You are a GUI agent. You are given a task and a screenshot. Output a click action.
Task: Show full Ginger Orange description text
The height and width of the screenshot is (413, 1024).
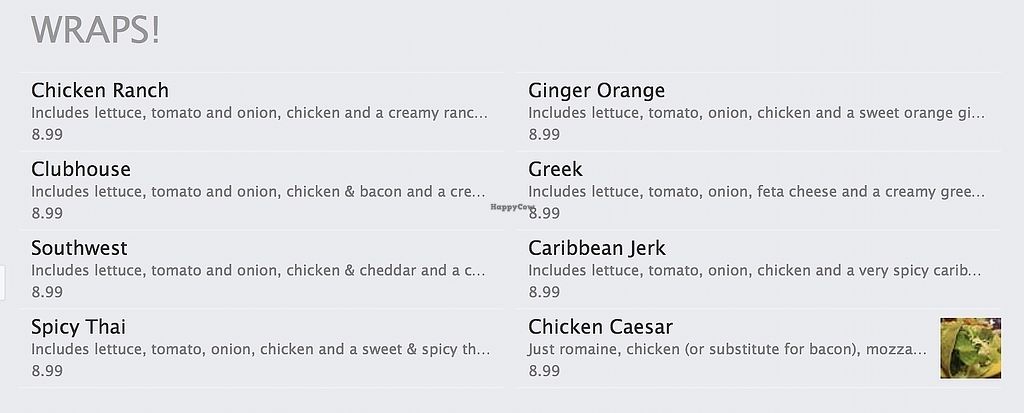[x=757, y=113]
